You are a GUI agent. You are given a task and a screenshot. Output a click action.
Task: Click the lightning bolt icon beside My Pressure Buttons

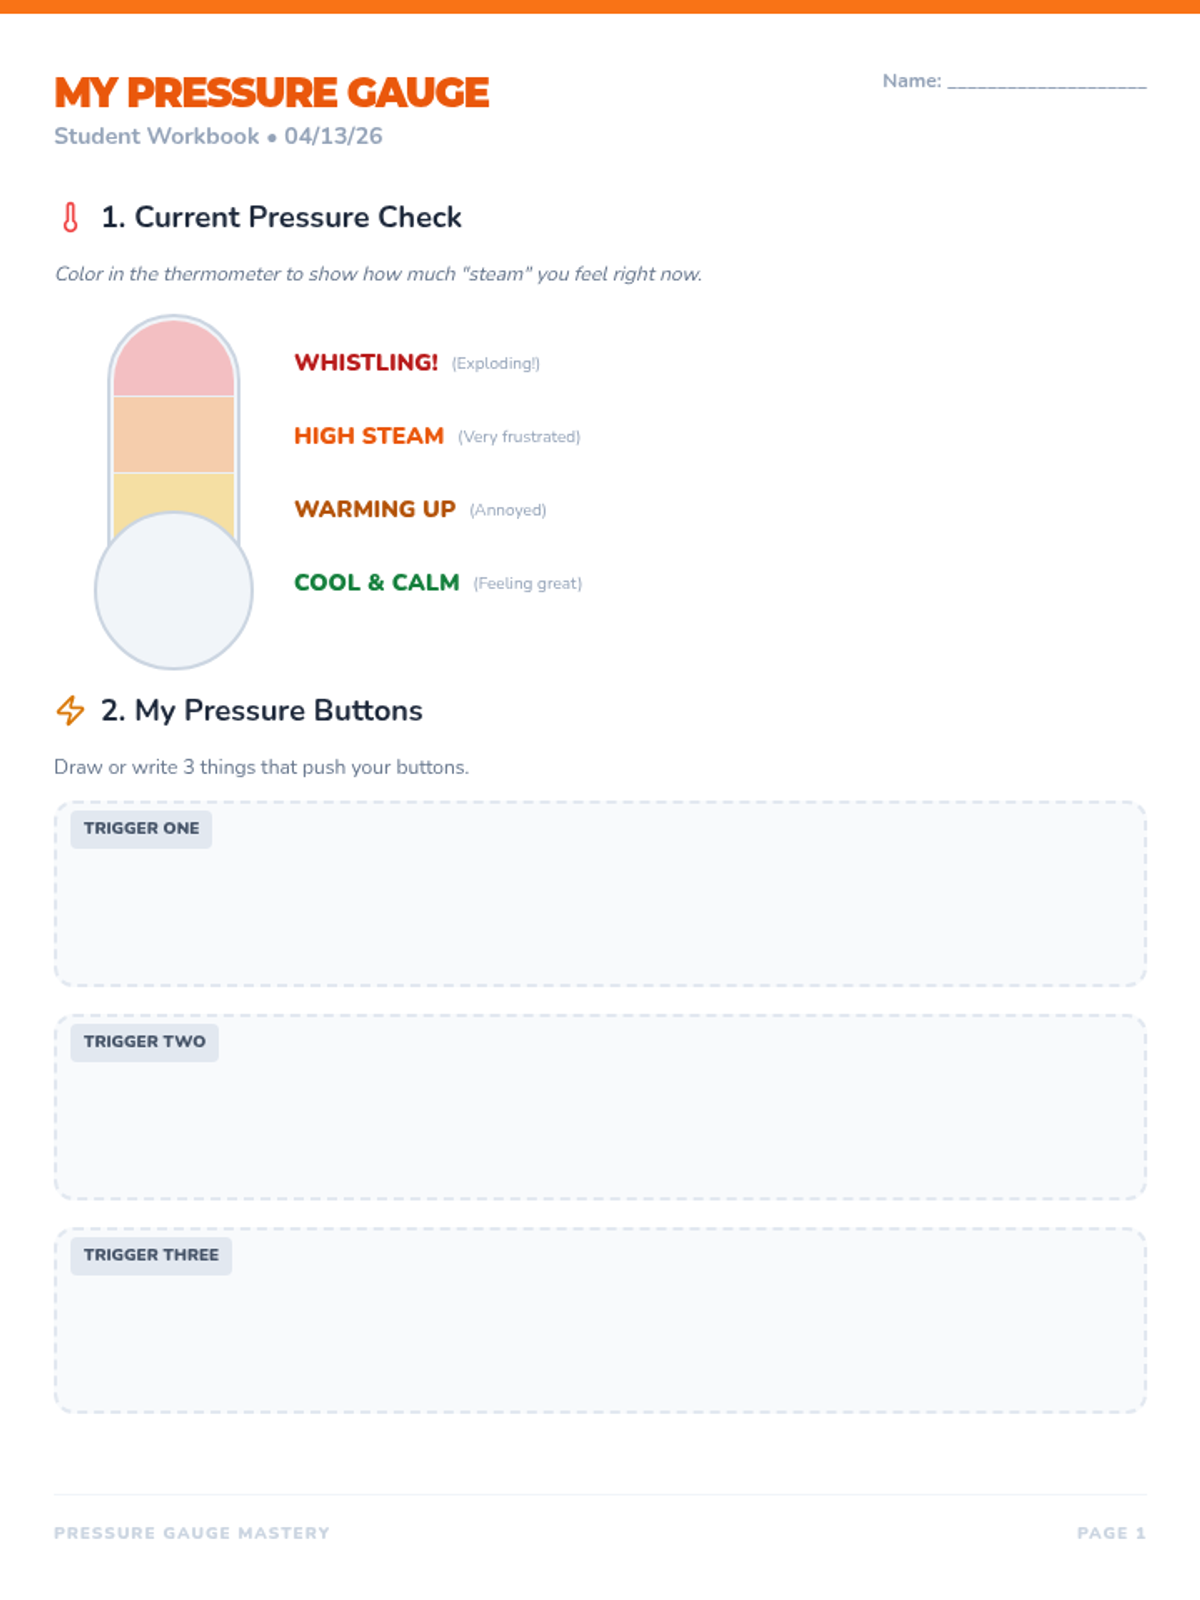pos(70,710)
